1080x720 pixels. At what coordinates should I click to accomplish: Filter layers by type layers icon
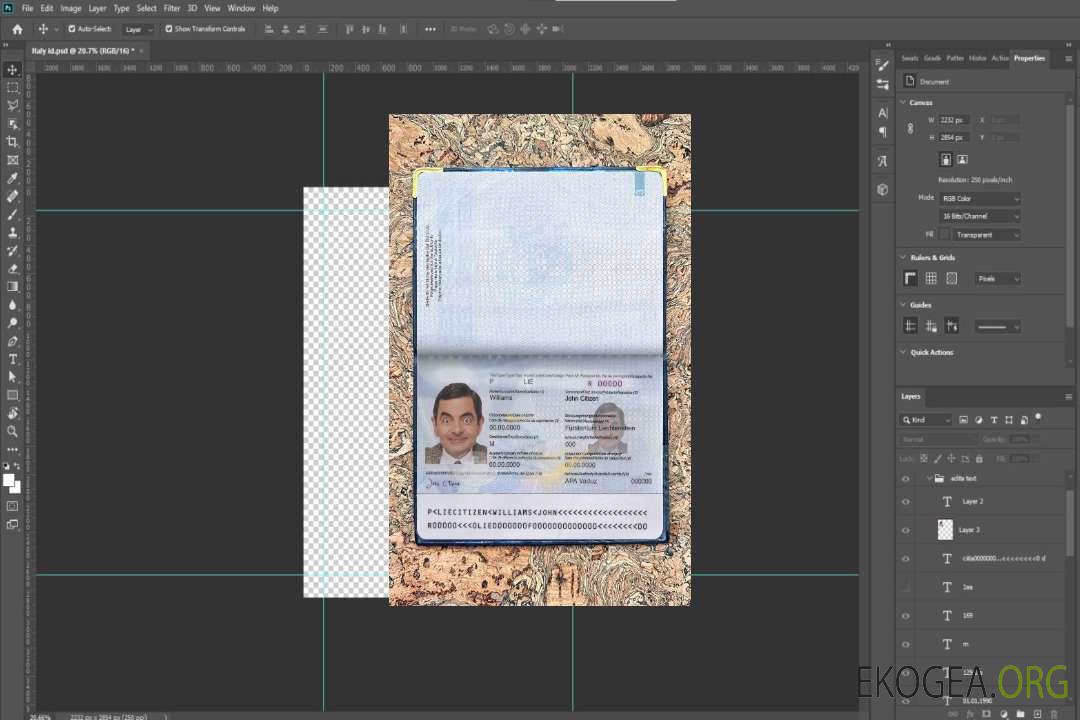pos(996,420)
